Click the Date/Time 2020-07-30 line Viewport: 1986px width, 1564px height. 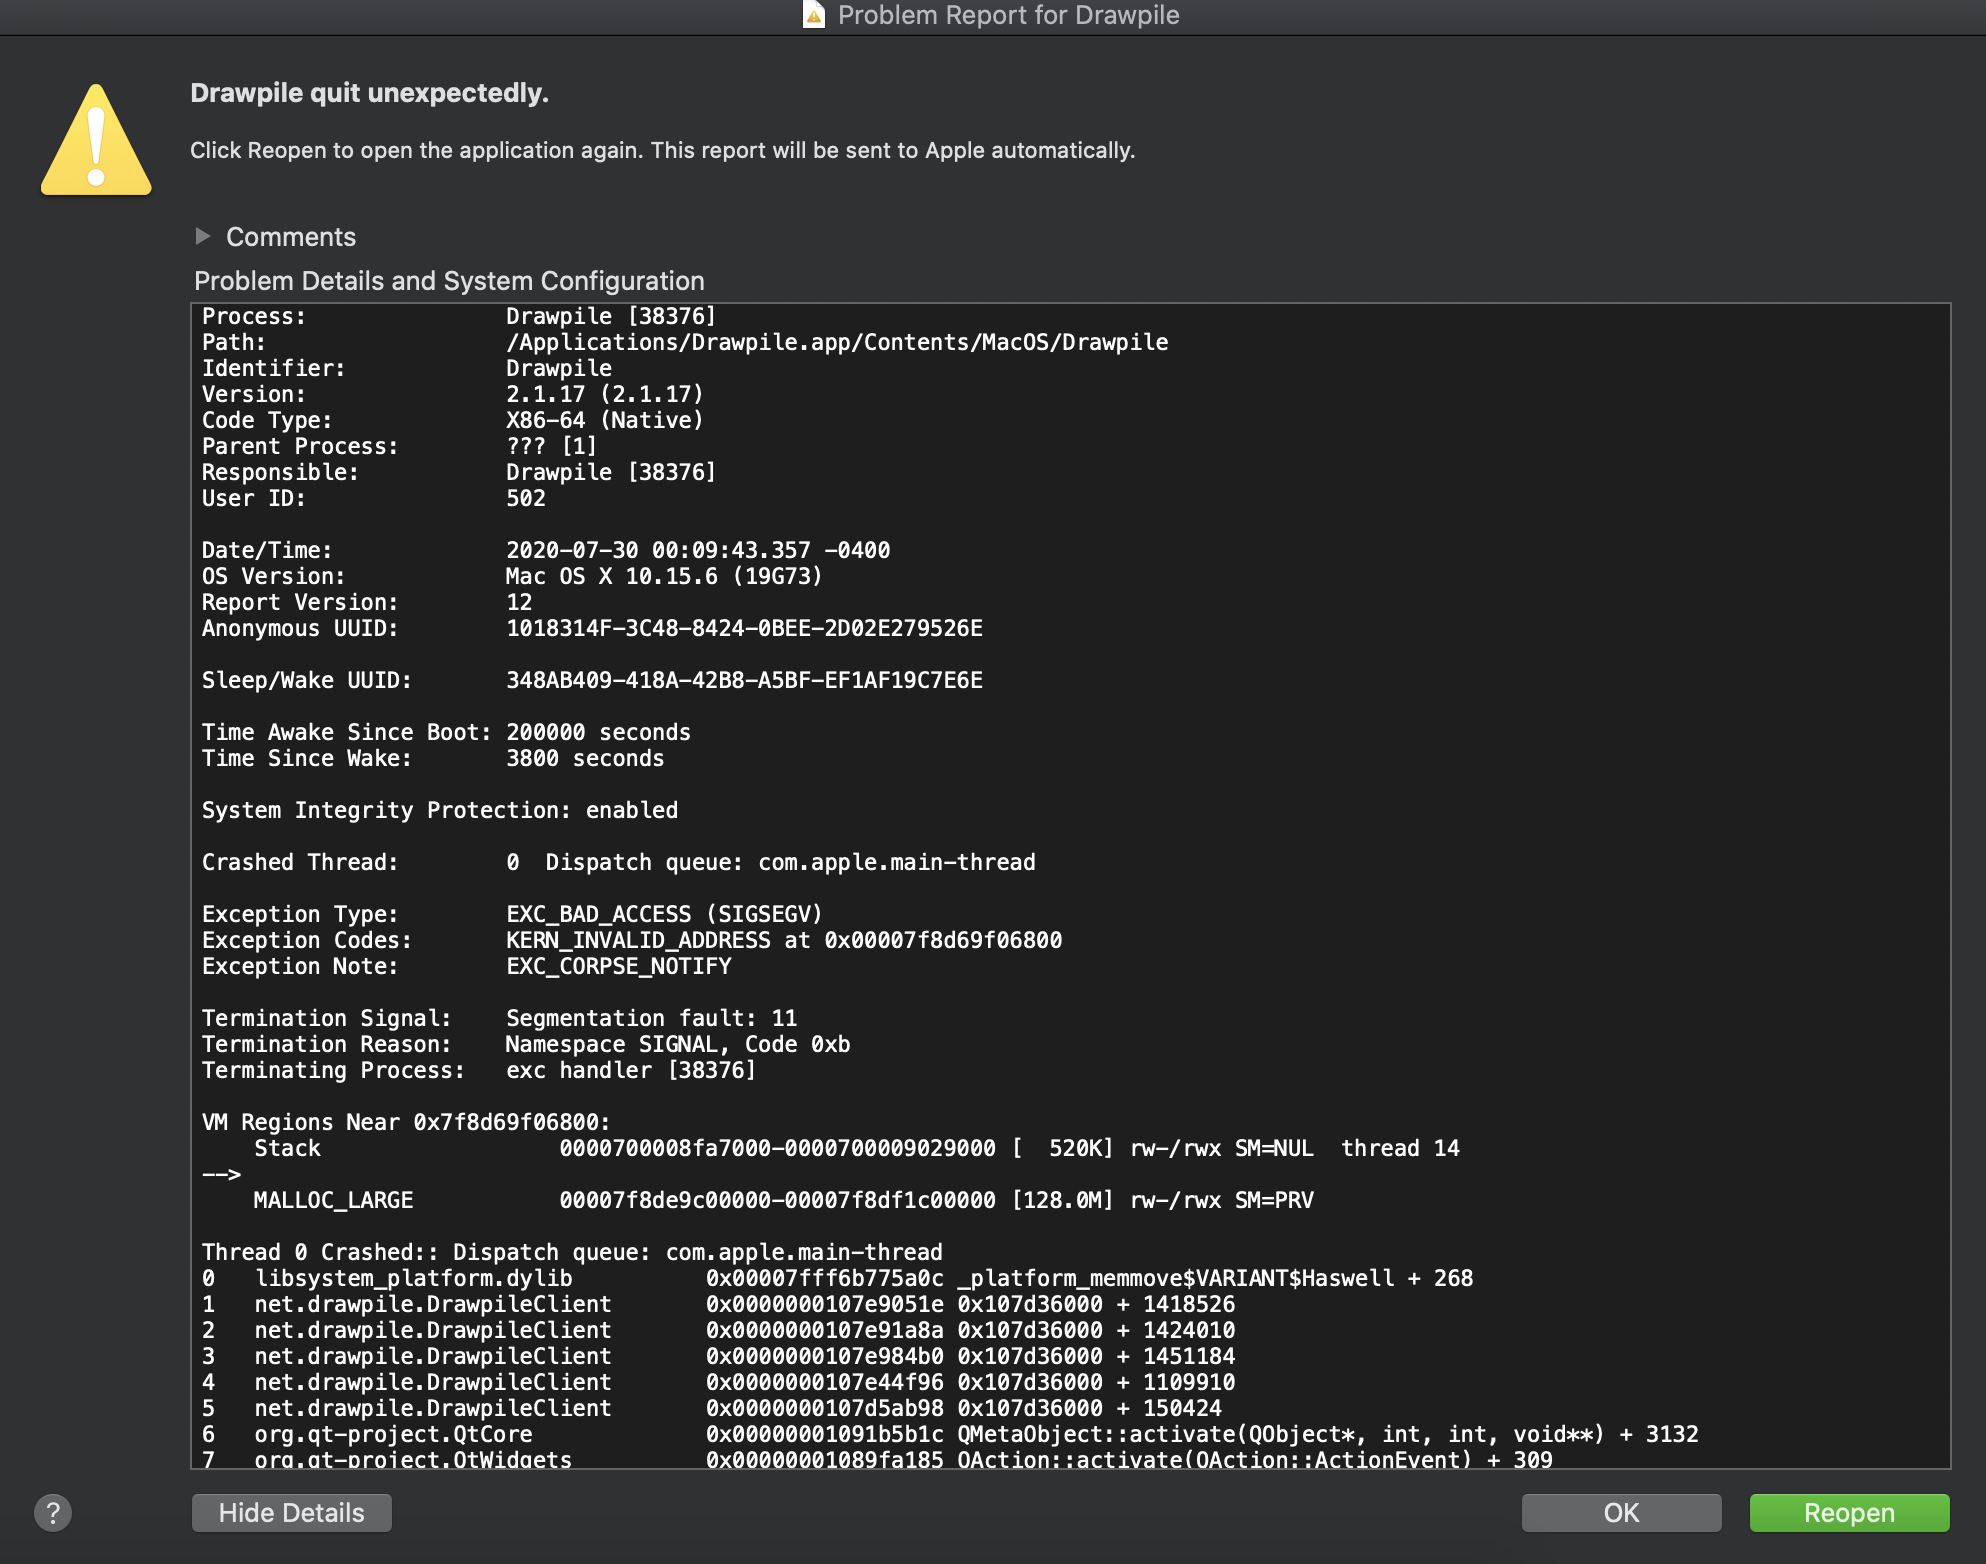pyautogui.click(x=546, y=550)
